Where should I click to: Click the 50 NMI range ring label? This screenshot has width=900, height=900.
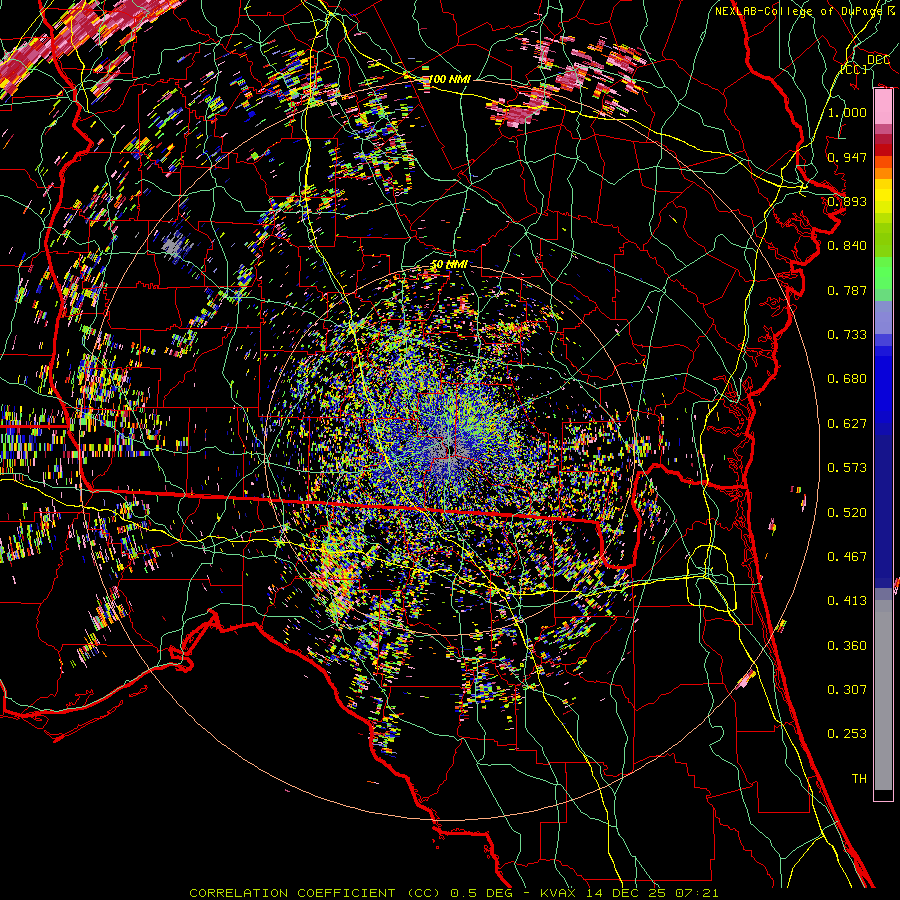pyautogui.click(x=449, y=265)
